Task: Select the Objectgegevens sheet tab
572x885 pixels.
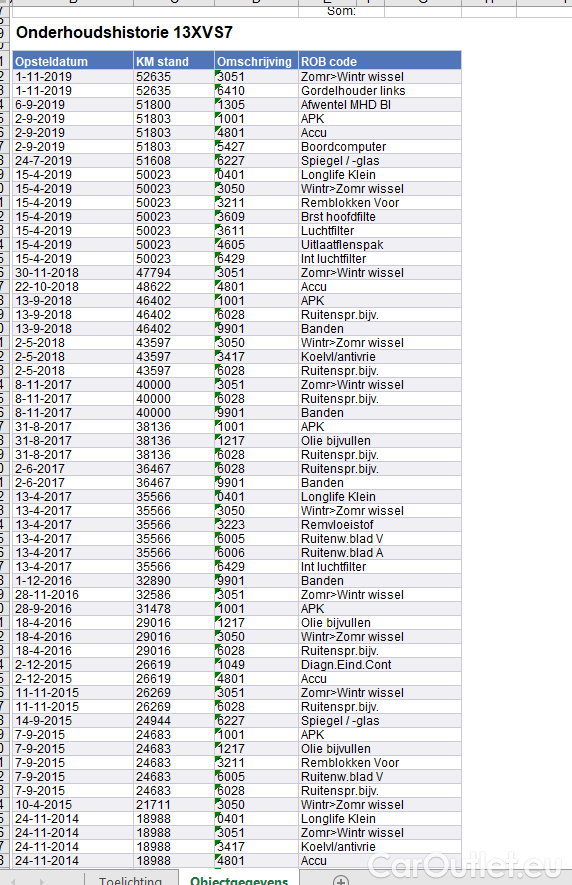Action: (x=239, y=880)
